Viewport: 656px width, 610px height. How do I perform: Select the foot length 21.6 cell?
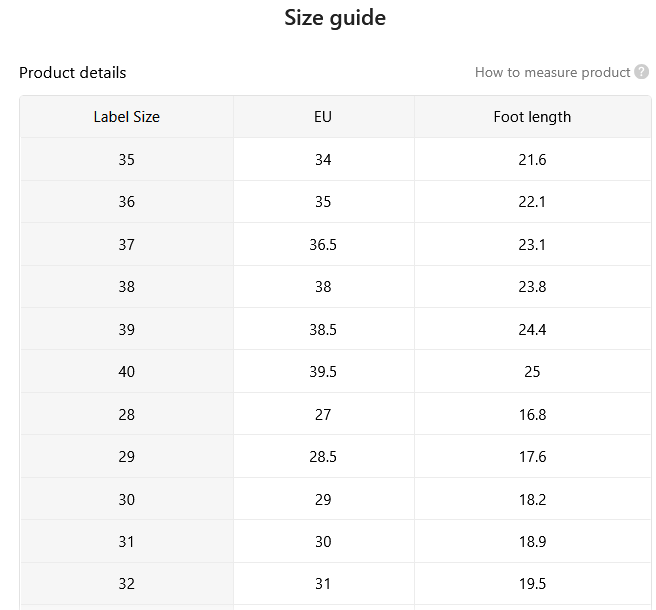pyautogui.click(x=532, y=159)
